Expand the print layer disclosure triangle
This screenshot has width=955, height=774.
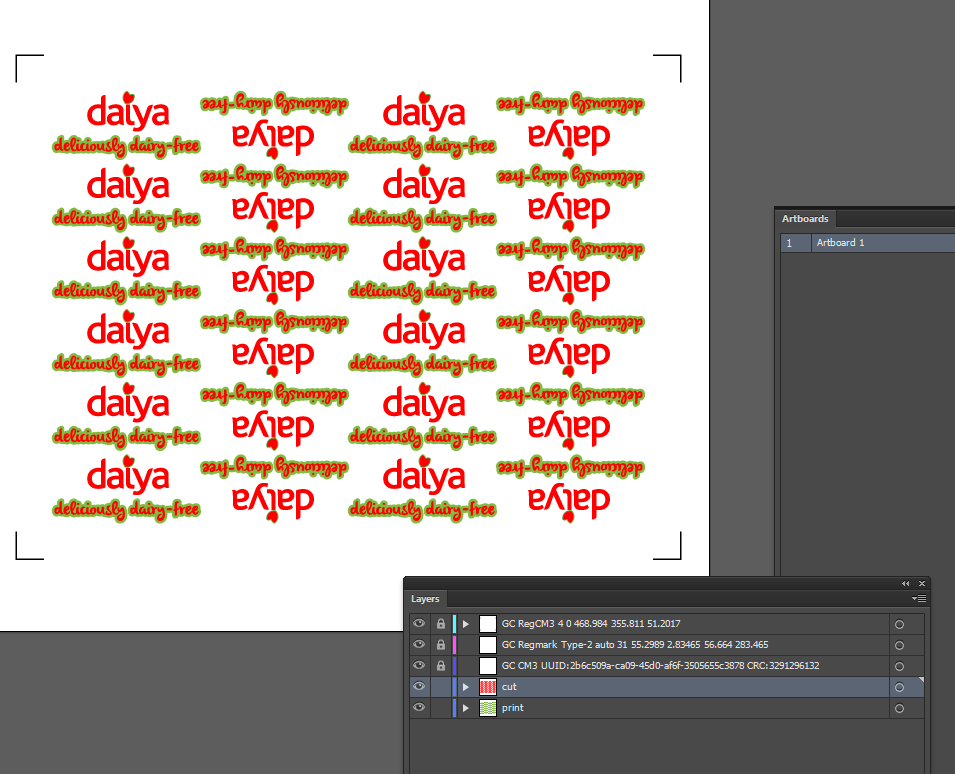pyautogui.click(x=466, y=708)
